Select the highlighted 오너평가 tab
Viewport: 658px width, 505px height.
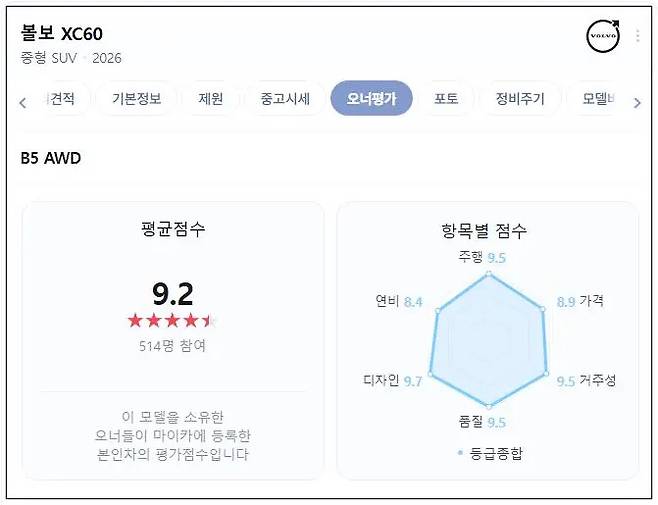[x=371, y=99]
